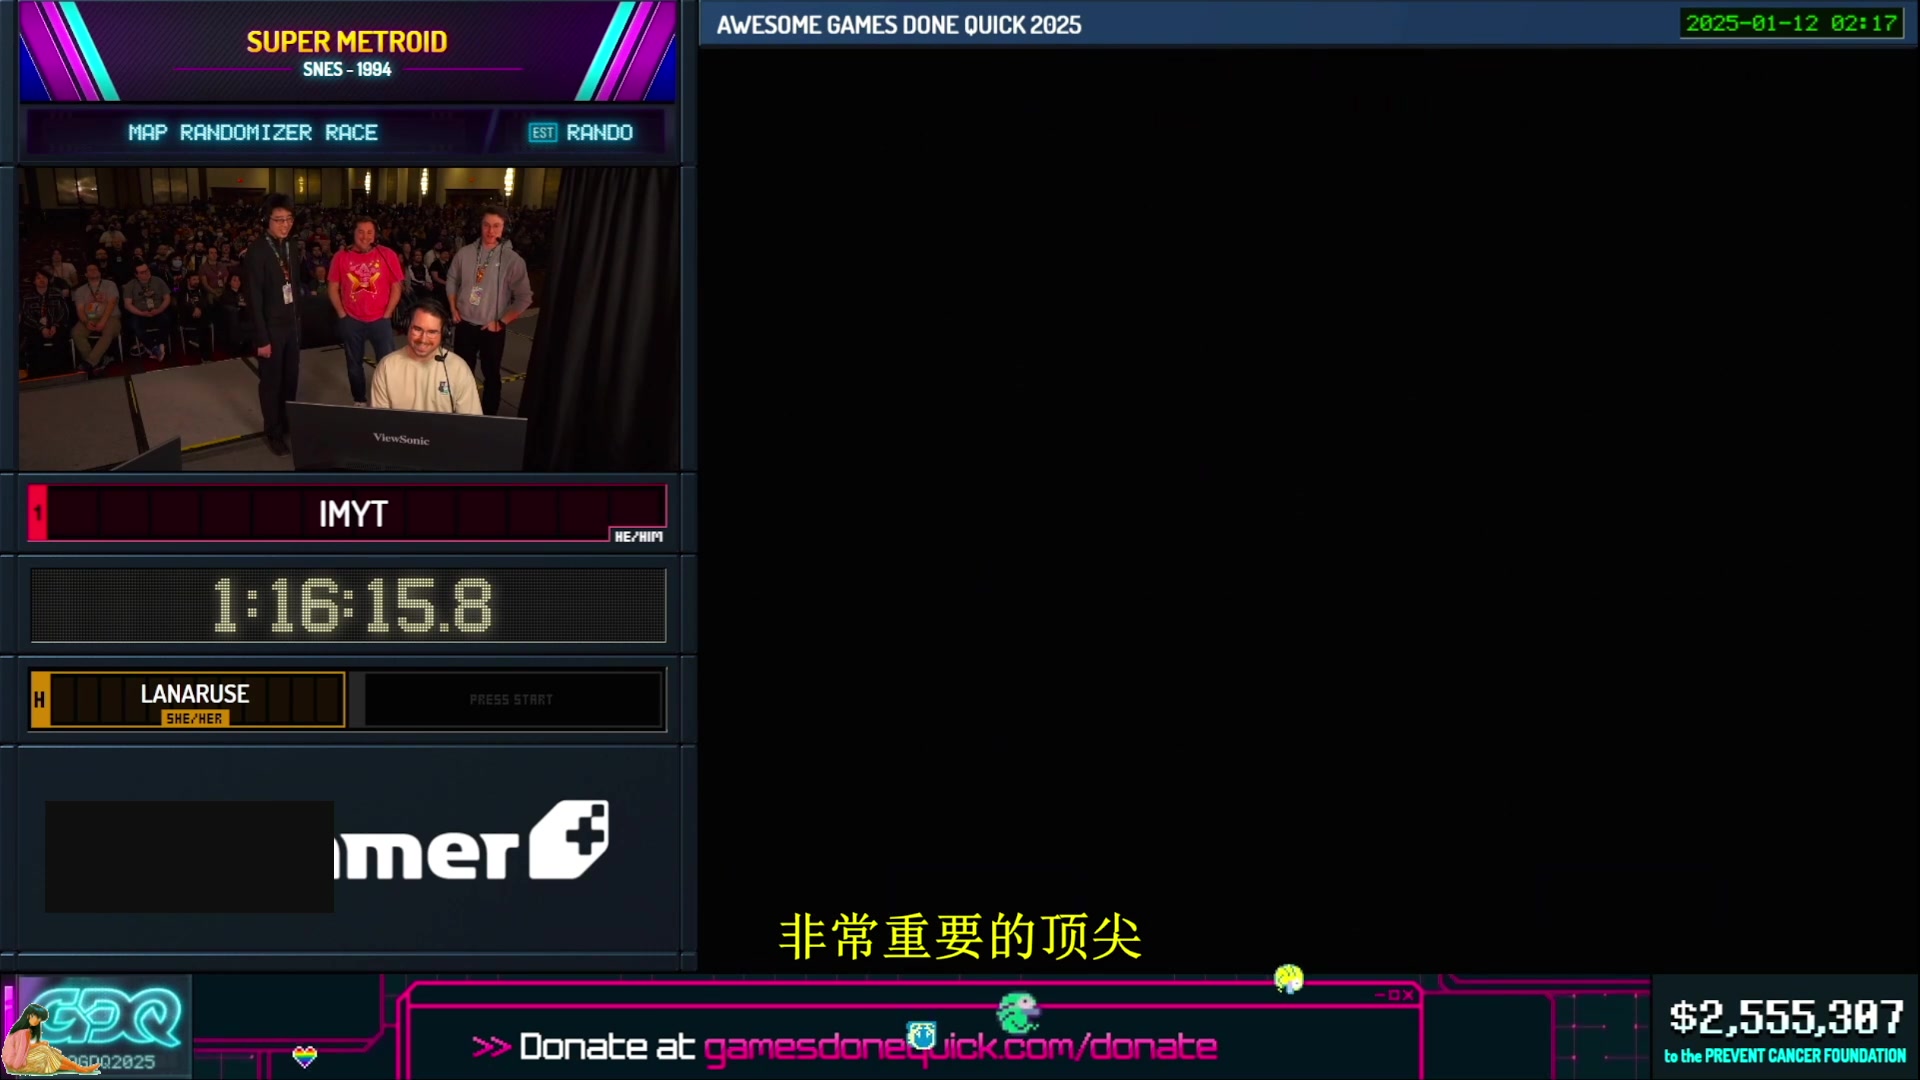The image size is (1920, 1080).
Task: Click the SNES - 1994 platform text
Action: (x=347, y=70)
